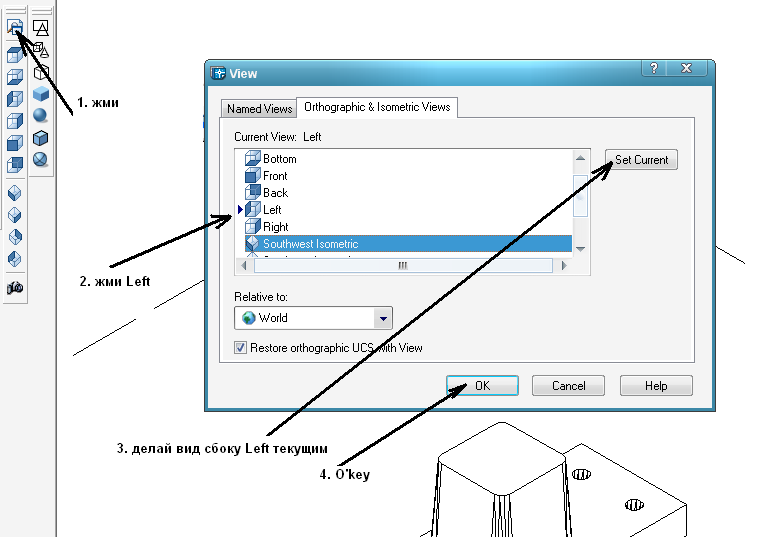
Task: Select the Right view toolbar icon
Action: (x=15, y=121)
